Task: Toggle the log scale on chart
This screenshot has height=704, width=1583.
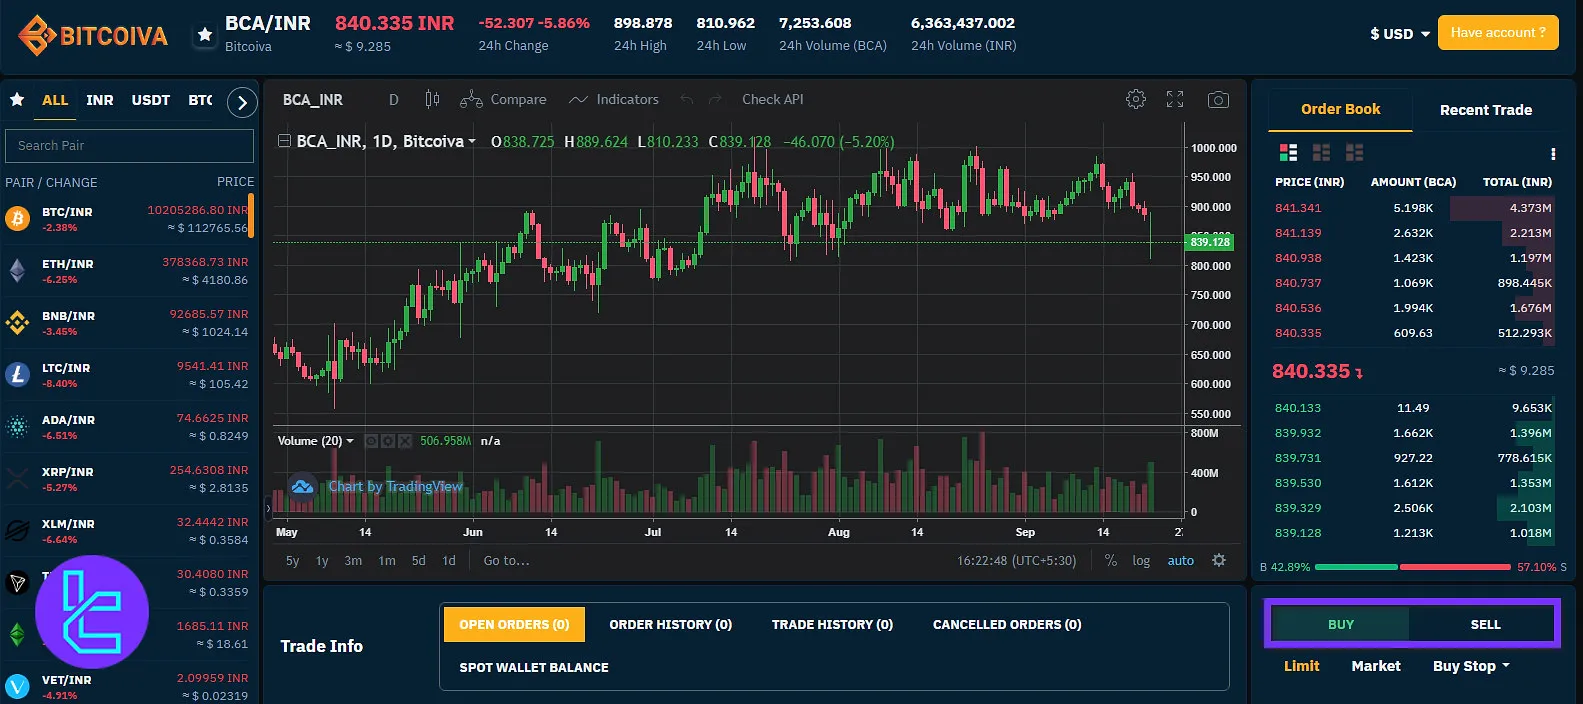Action: click(1141, 560)
